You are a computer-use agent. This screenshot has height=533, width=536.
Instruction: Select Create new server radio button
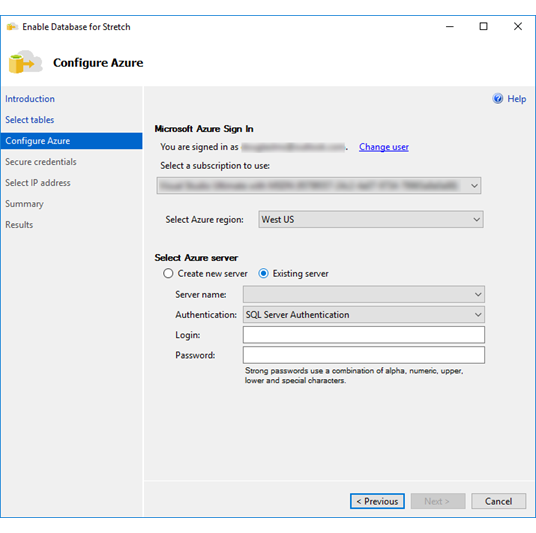point(168,274)
